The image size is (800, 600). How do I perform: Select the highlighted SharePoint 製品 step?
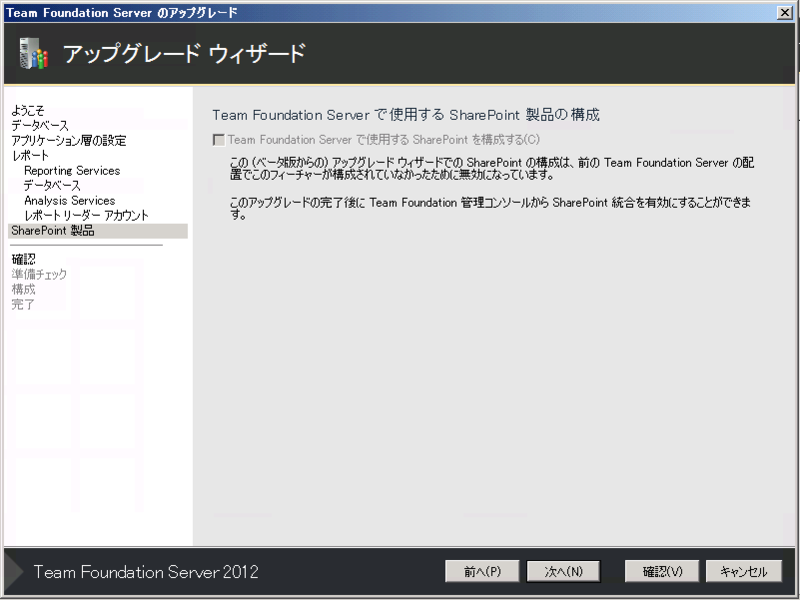(x=98, y=231)
